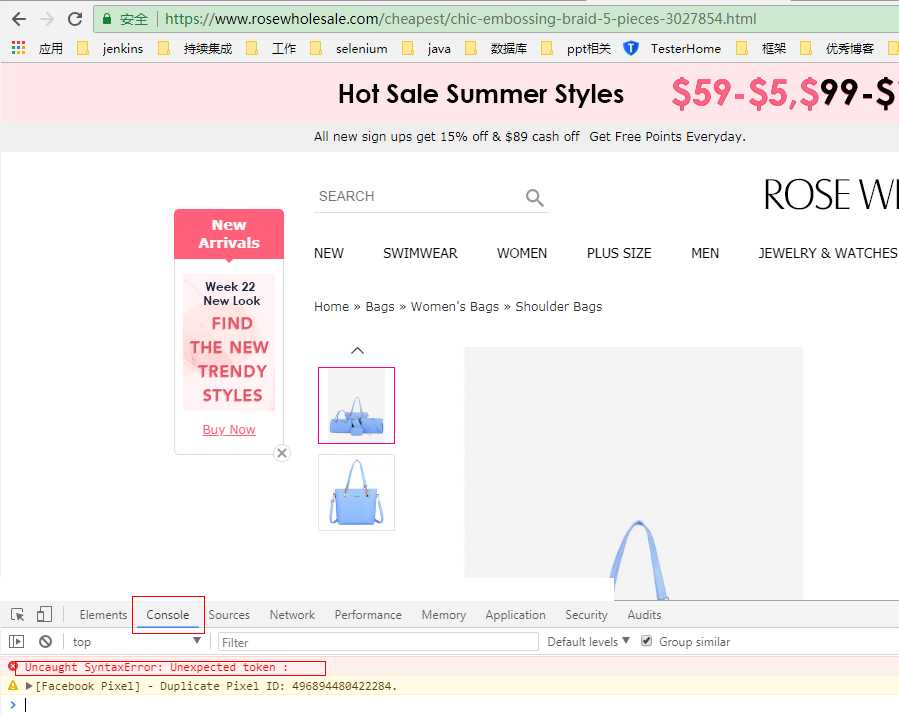Click the Buy Now link
Viewport: 899px width, 716px height.
(x=229, y=429)
